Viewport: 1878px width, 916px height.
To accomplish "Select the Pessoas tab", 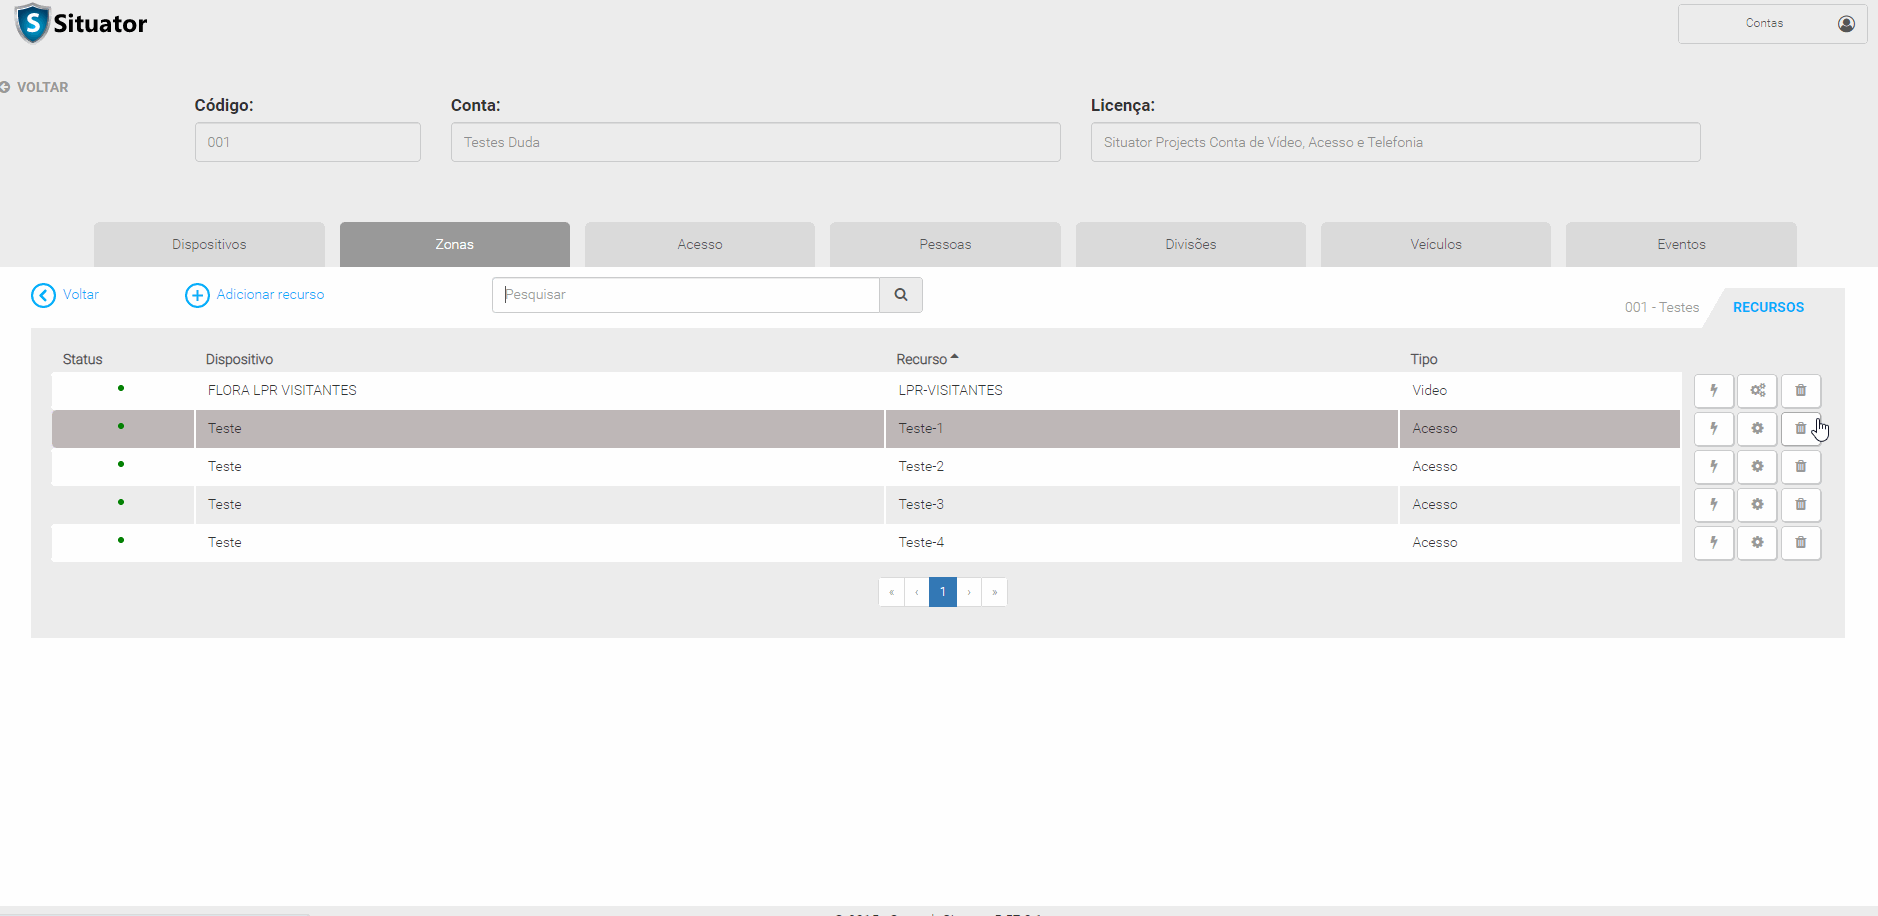I will [x=945, y=245].
